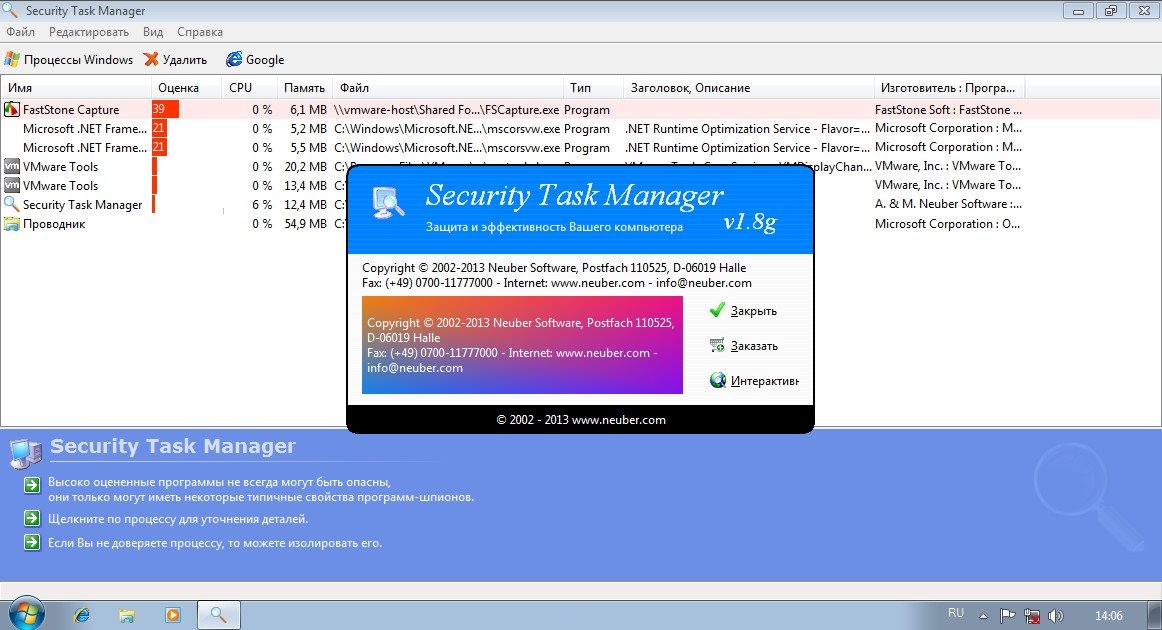The width and height of the screenshot is (1162, 630).
Task: Select the Проводник process name
Action: tap(54, 224)
